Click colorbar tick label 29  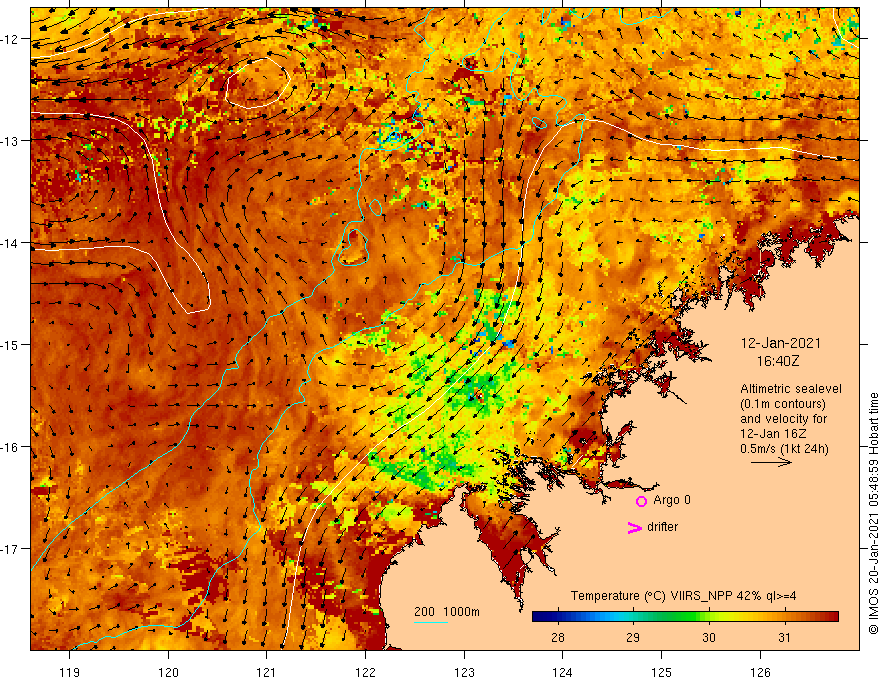coord(633,637)
